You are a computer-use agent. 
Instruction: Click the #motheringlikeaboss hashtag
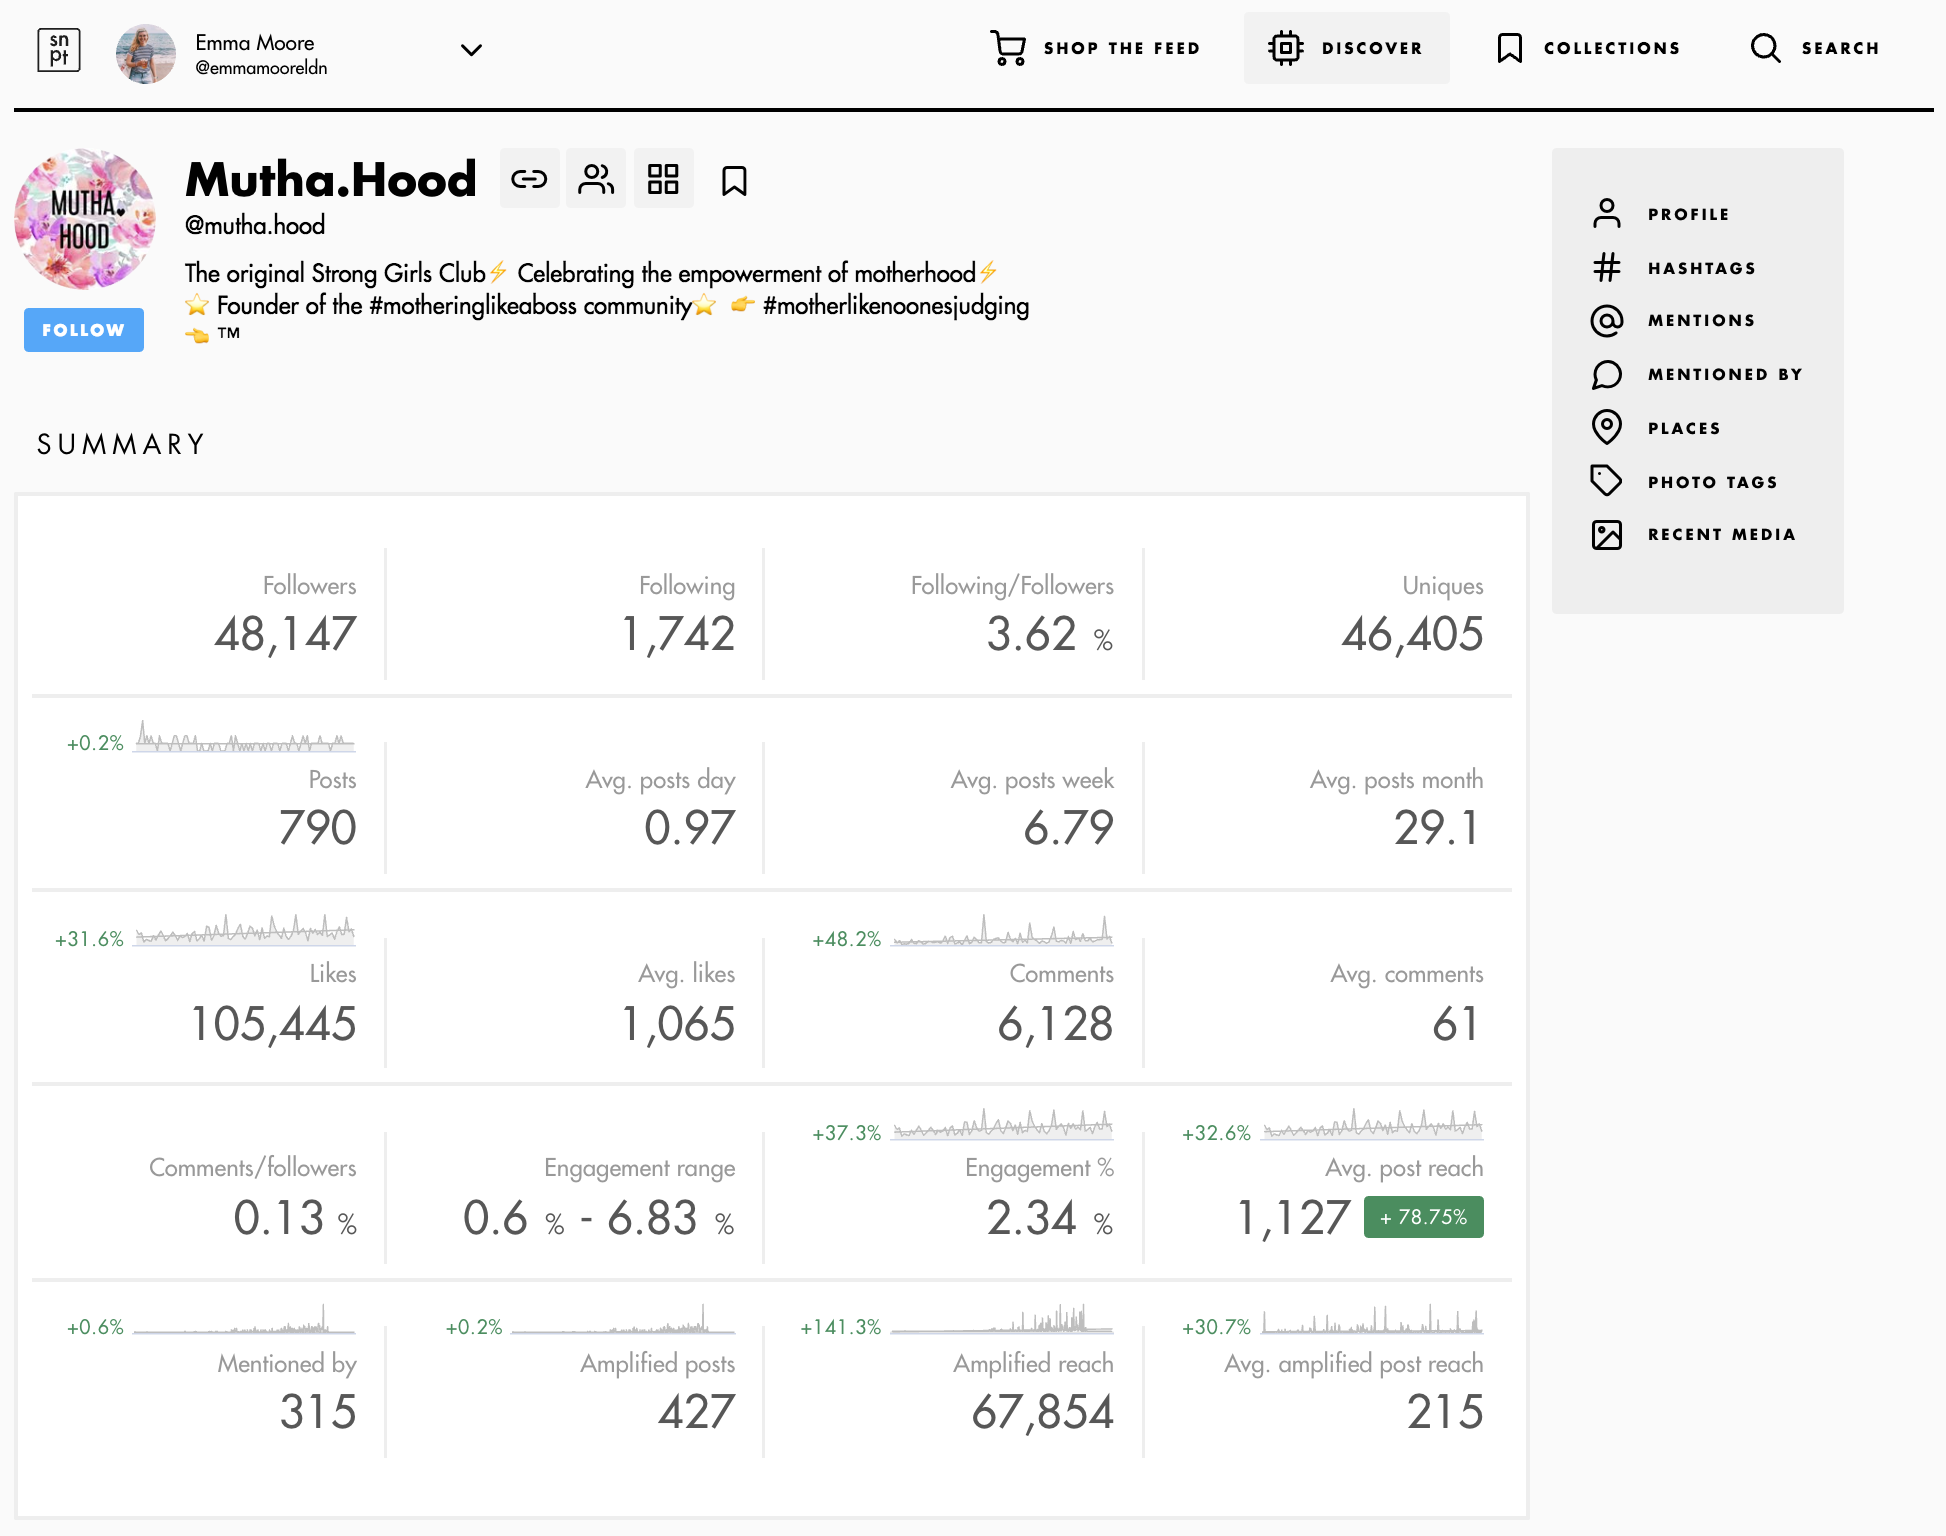click(x=473, y=305)
